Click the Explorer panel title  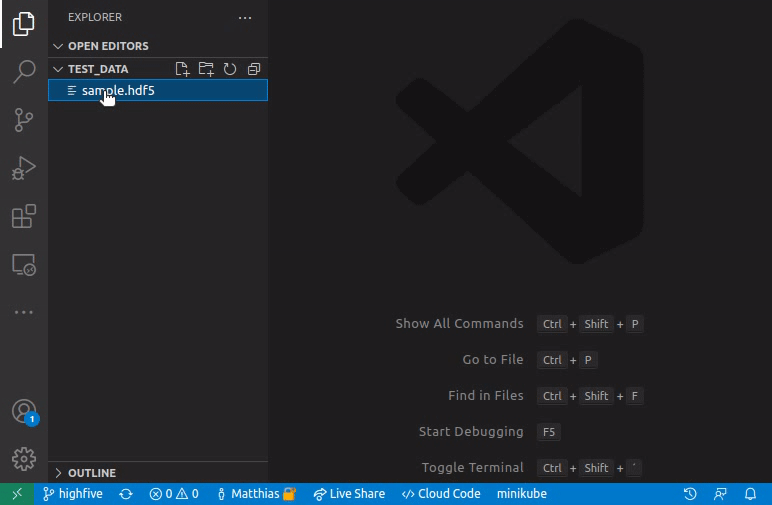(95, 17)
